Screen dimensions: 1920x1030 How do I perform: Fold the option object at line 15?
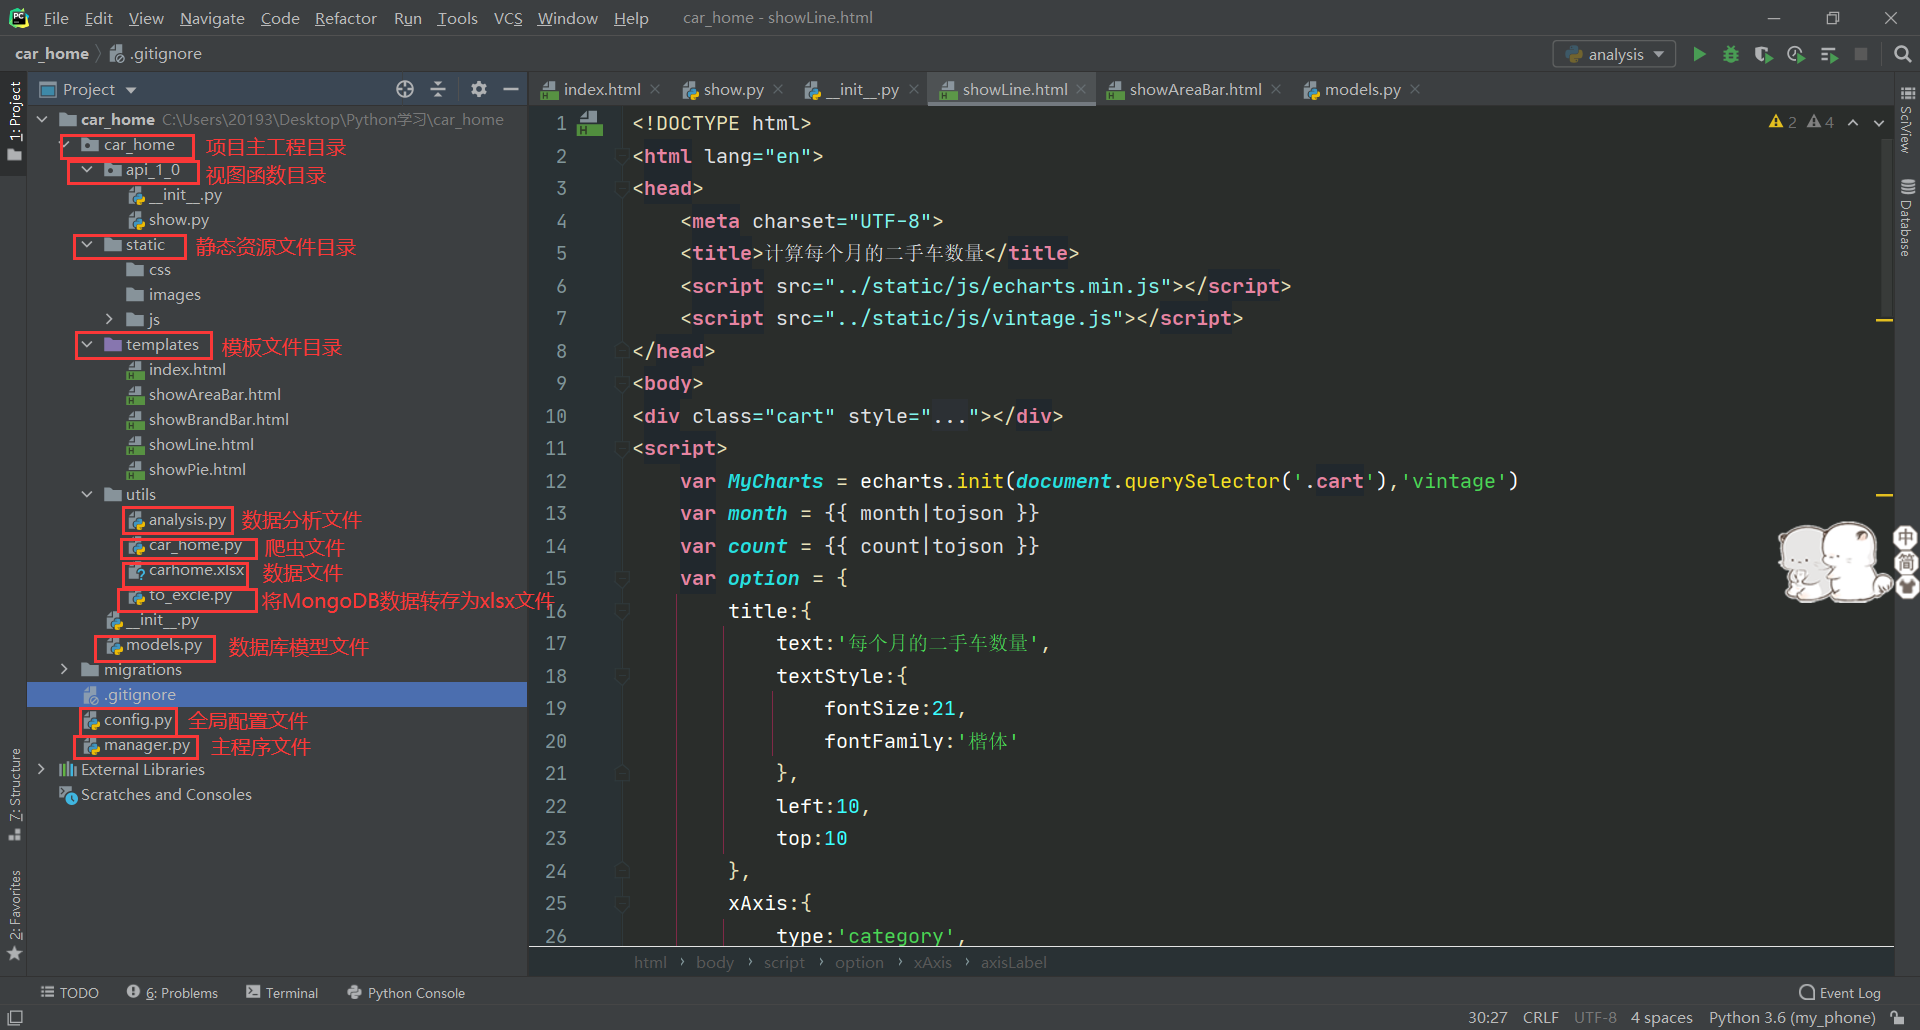tap(621, 578)
